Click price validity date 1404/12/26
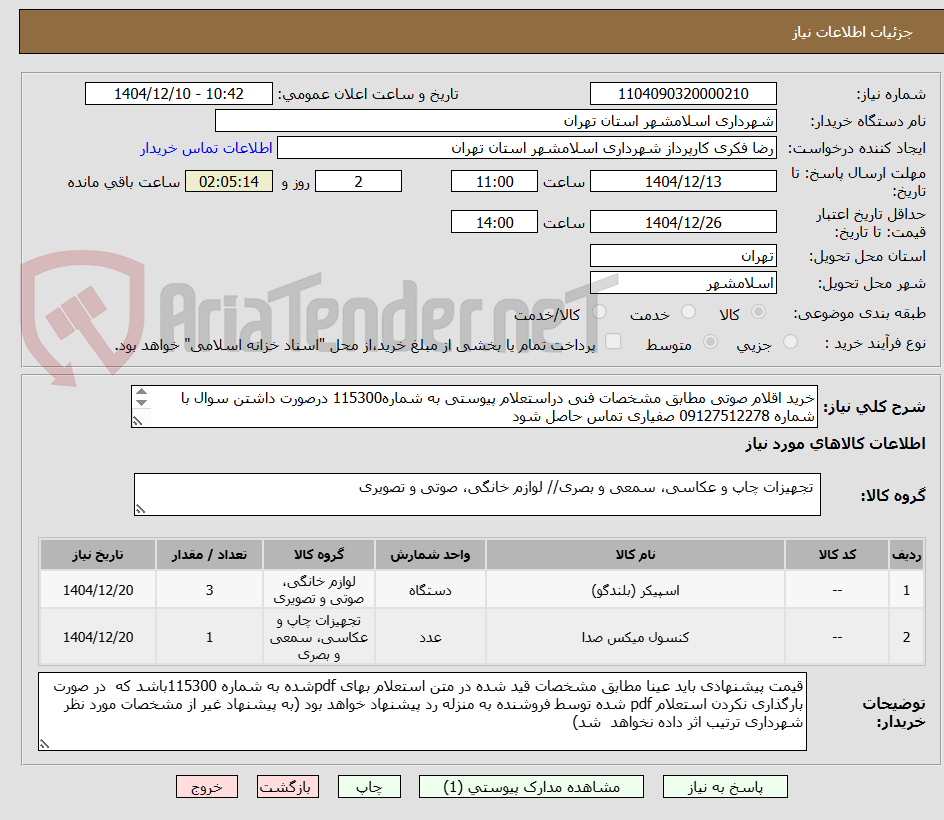The height and width of the screenshot is (820, 944). click(x=683, y=222)
